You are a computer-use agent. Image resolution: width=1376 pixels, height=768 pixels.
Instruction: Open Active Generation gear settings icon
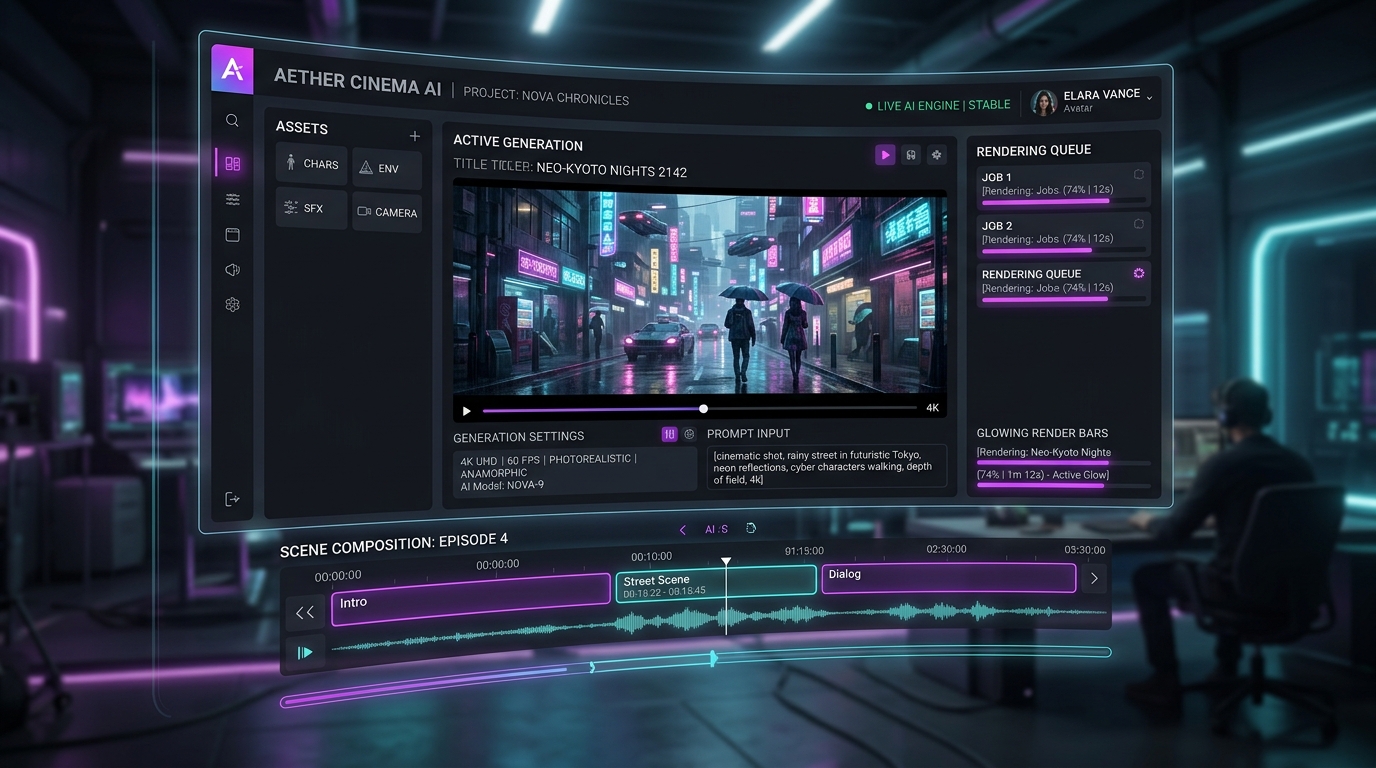click(936, 155)
